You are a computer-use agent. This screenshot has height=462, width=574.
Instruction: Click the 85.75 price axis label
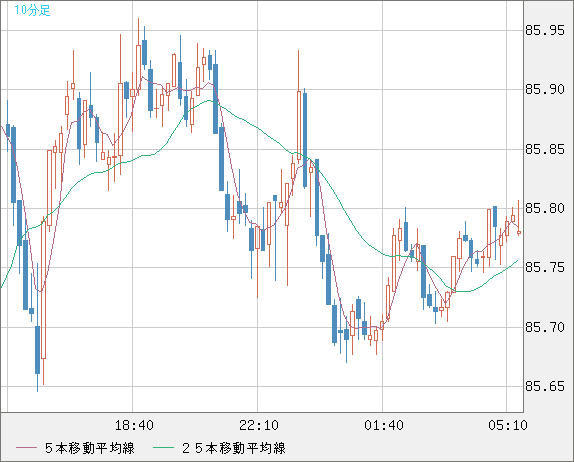coord(545,268)
